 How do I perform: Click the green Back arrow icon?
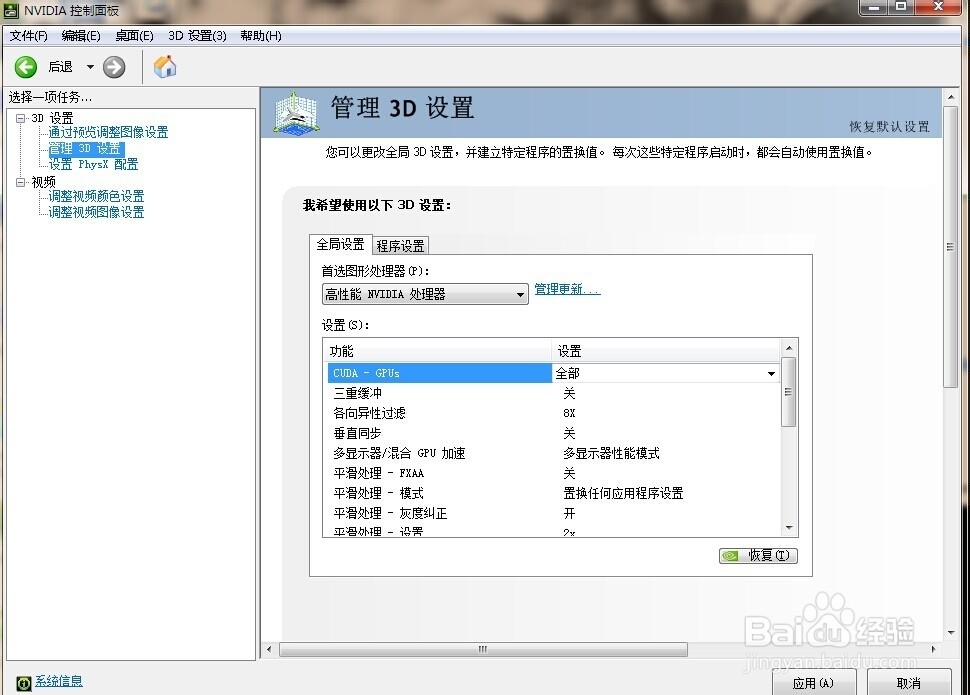26,67
